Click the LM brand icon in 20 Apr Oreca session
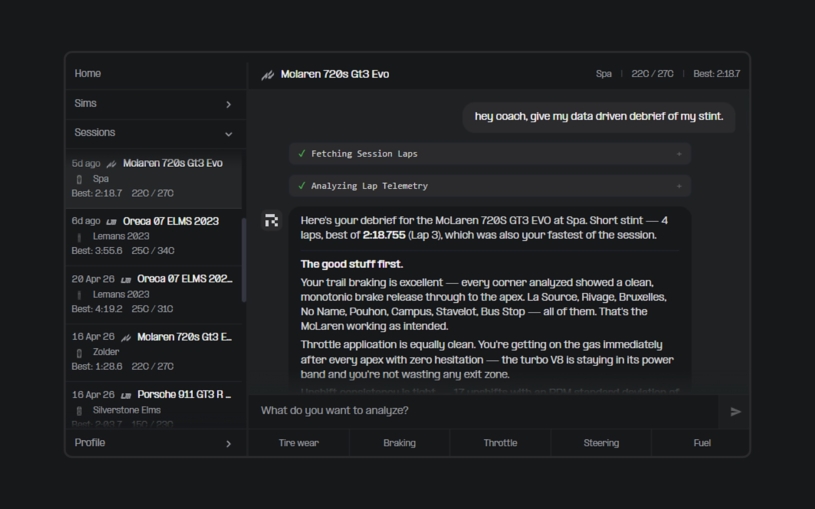815x509 pixels. 126,280
